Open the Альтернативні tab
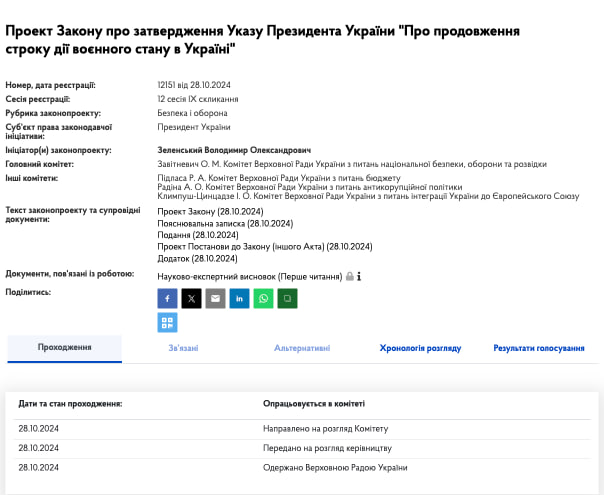The width and height of the screenshot is (604, 495). point(302,348)
